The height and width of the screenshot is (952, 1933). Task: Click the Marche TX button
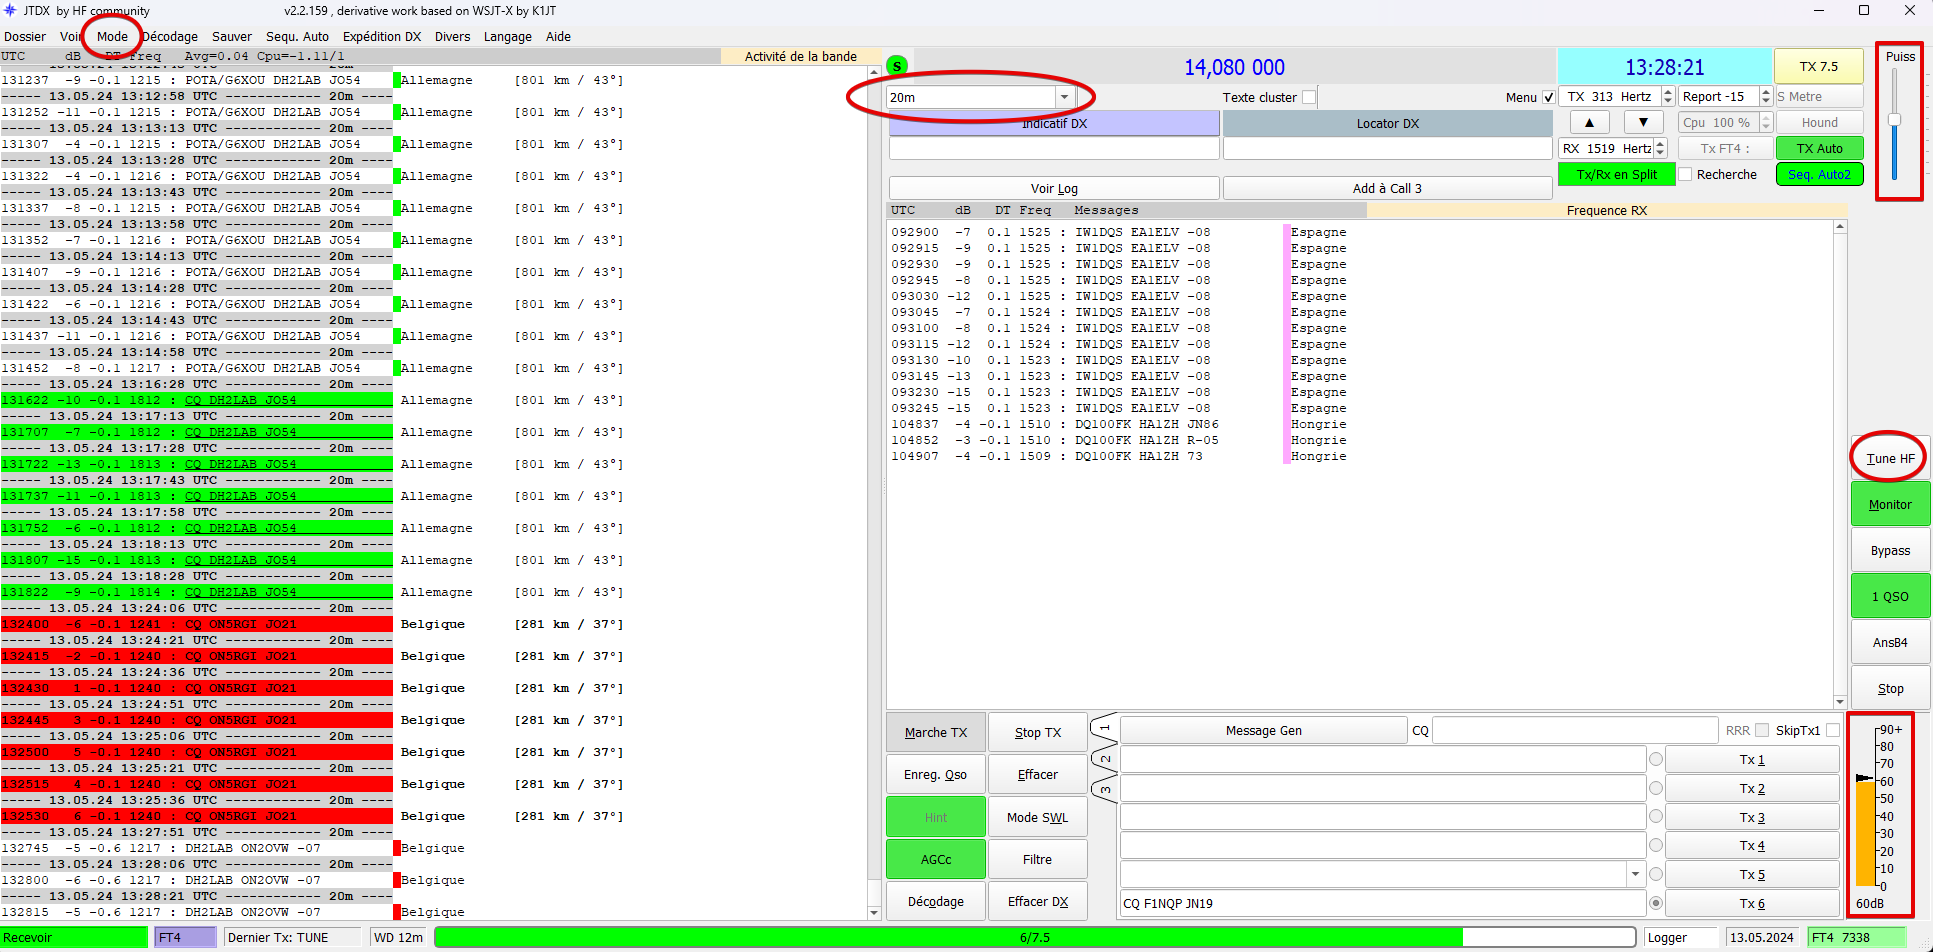936,732
